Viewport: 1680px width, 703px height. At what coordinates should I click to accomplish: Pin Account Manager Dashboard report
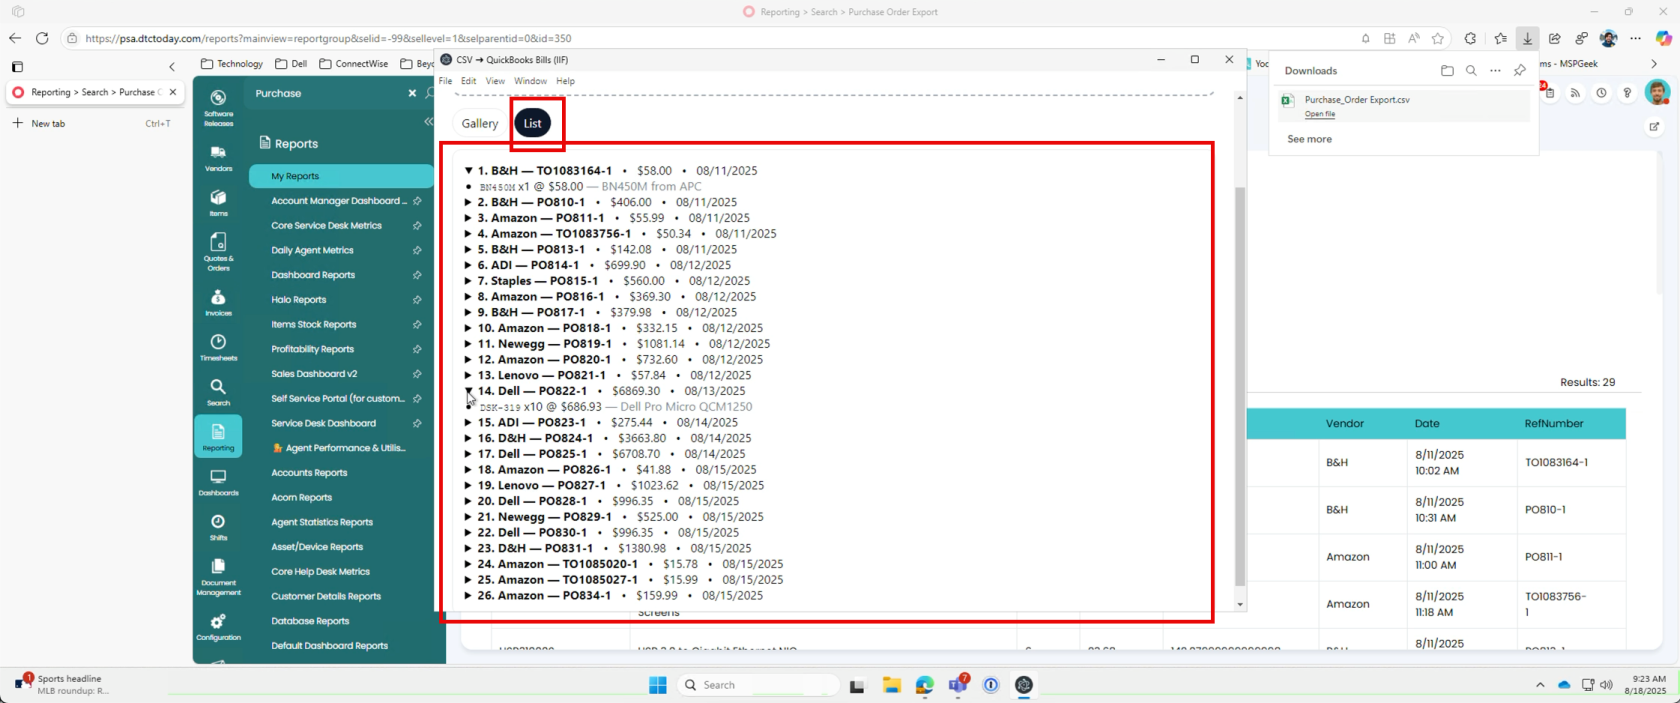(x=417, y=201)
